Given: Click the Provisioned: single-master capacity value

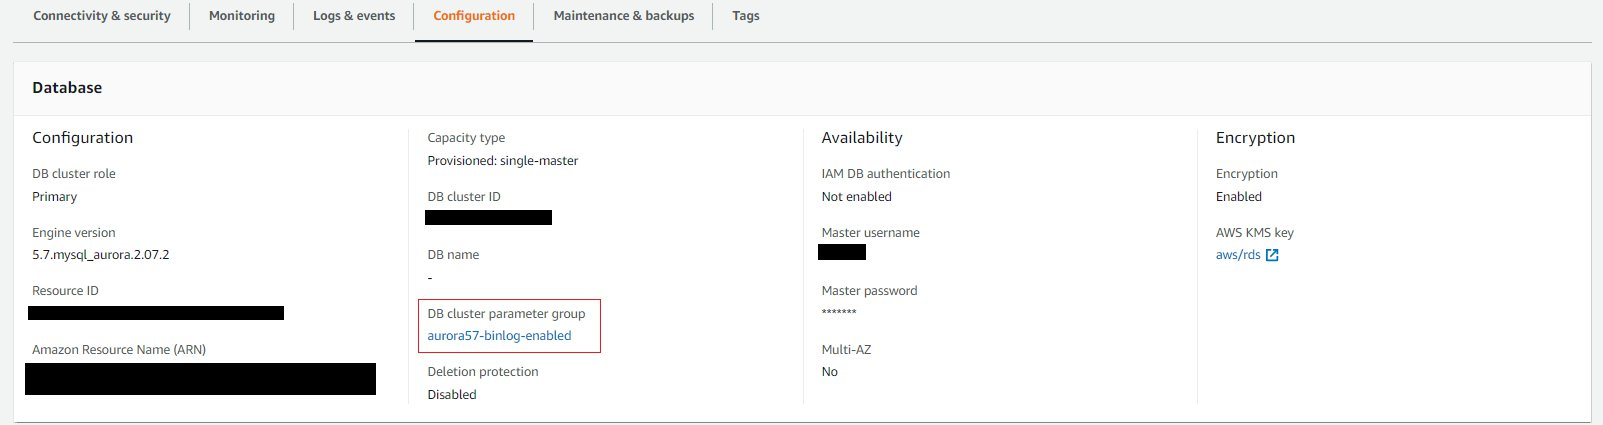Looking at the screenshot, I should pos(503,161).
